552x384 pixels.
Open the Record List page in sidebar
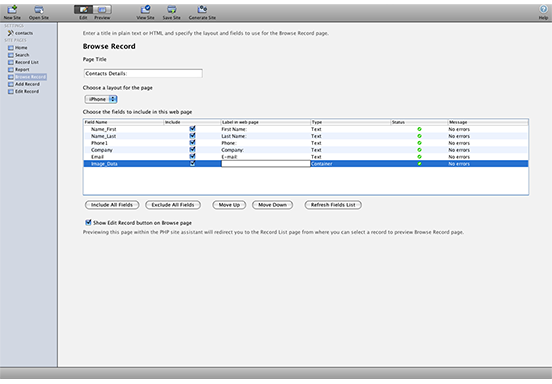23,62
